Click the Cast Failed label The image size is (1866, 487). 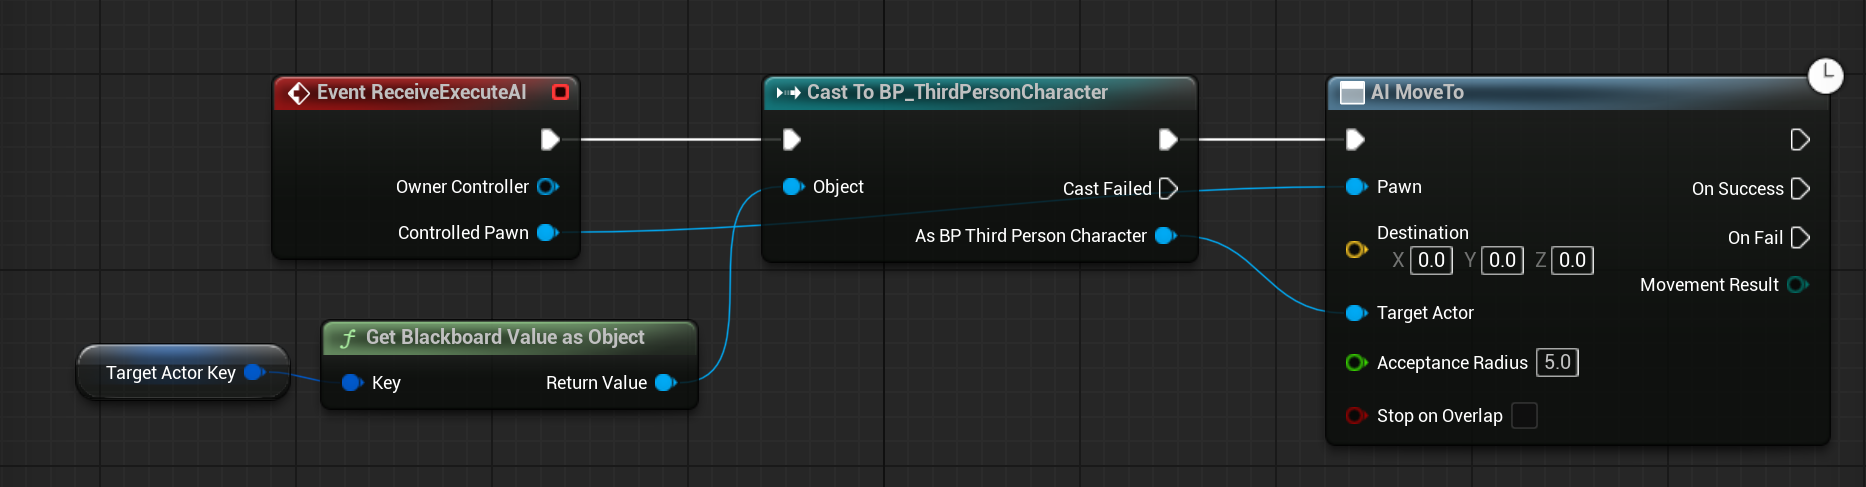1107,188
